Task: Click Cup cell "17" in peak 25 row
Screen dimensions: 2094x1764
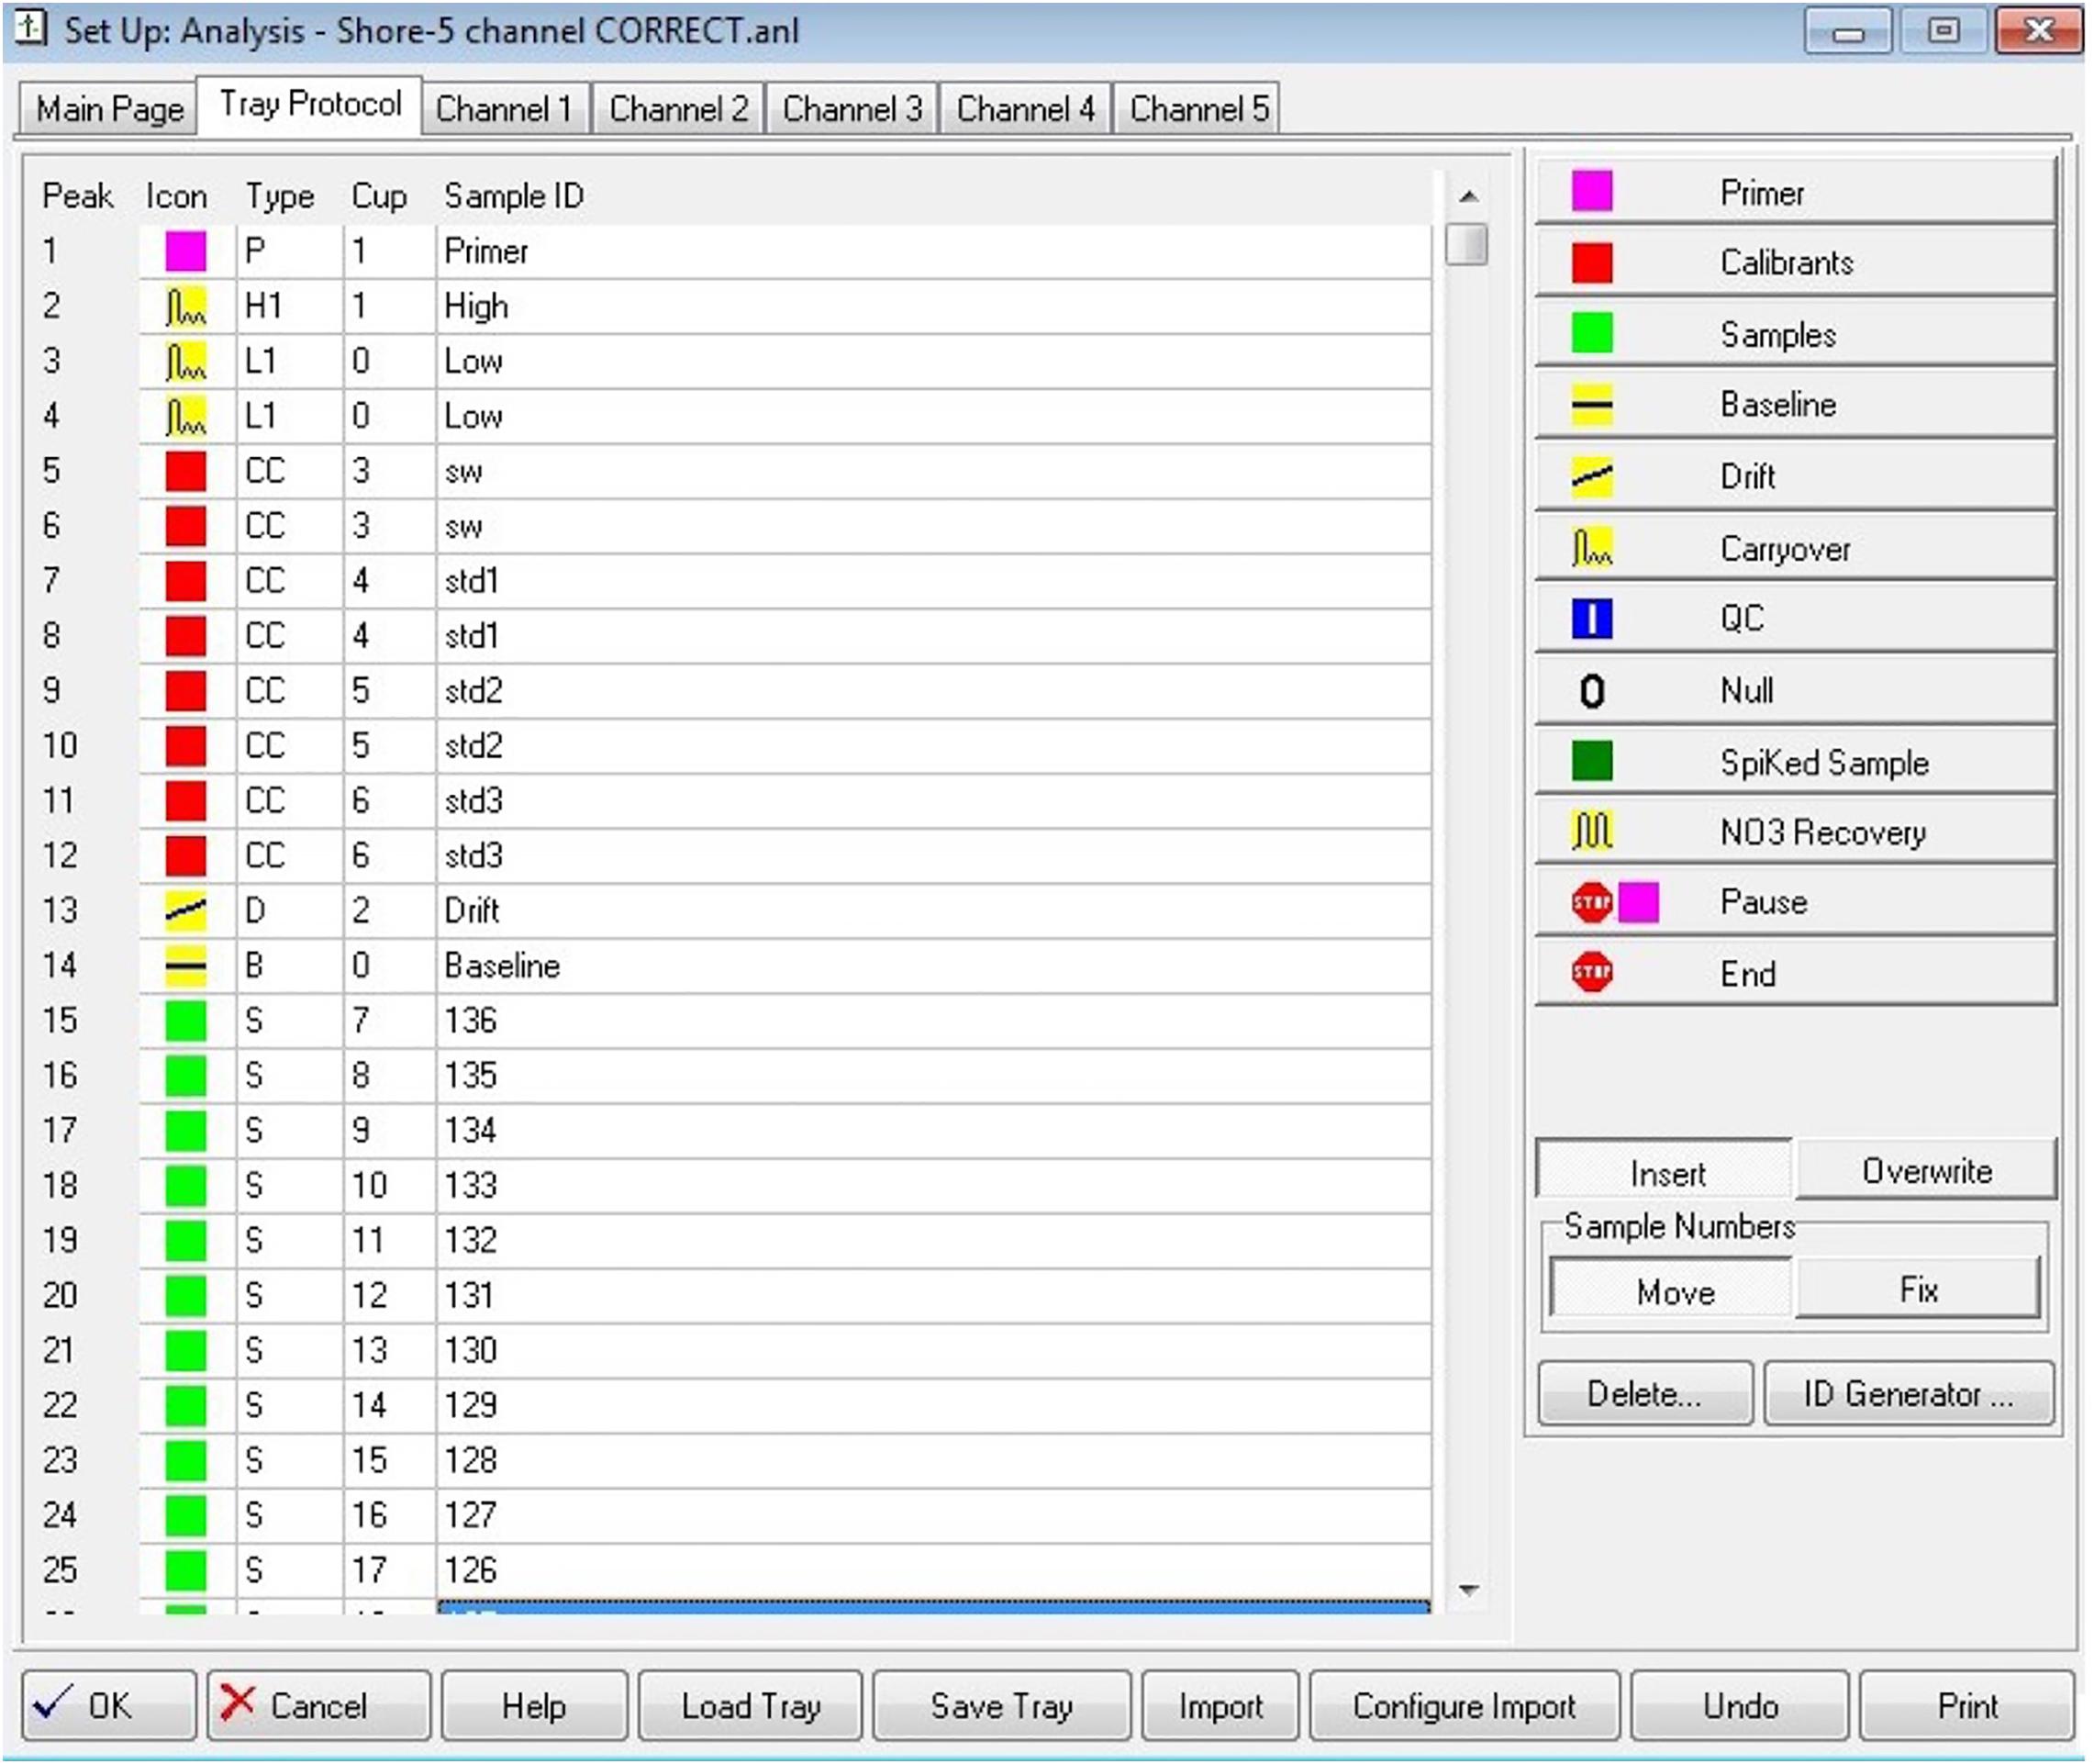Action: click(390, 1570)
